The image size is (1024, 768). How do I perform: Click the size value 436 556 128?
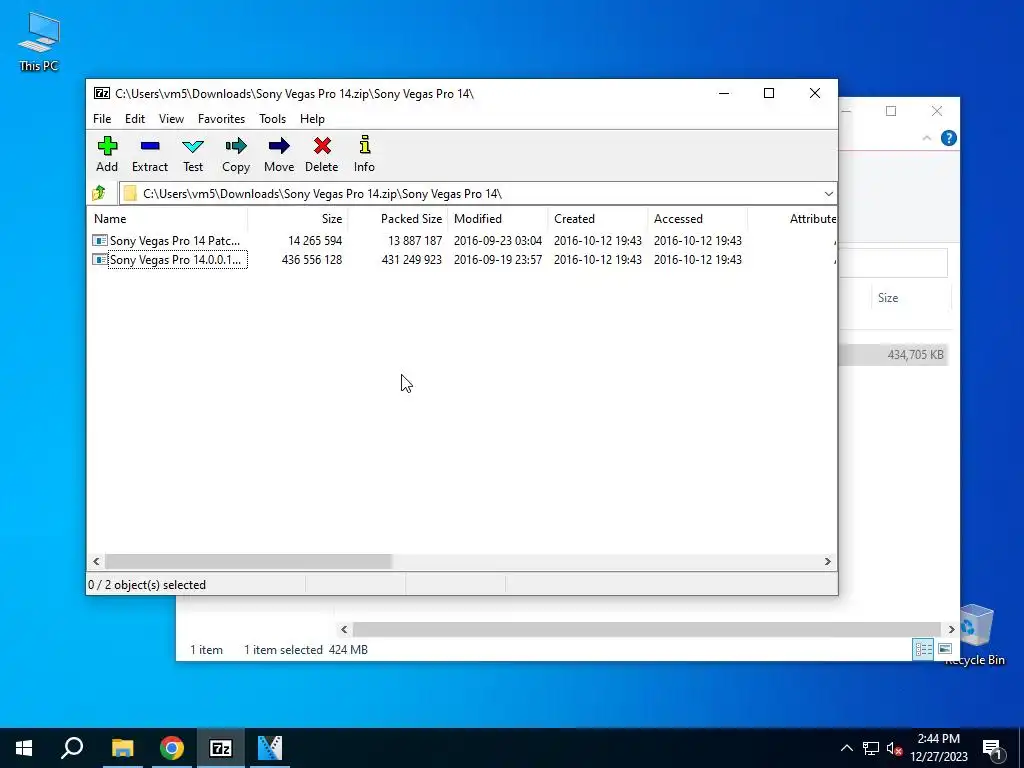pos(312,259)
